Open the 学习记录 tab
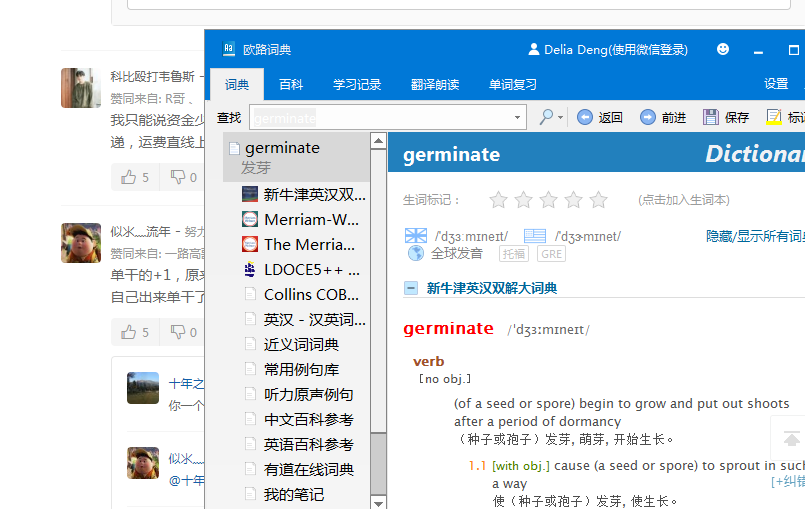Image resolution: width=805 pixels, height=509 pixels. 357,84
